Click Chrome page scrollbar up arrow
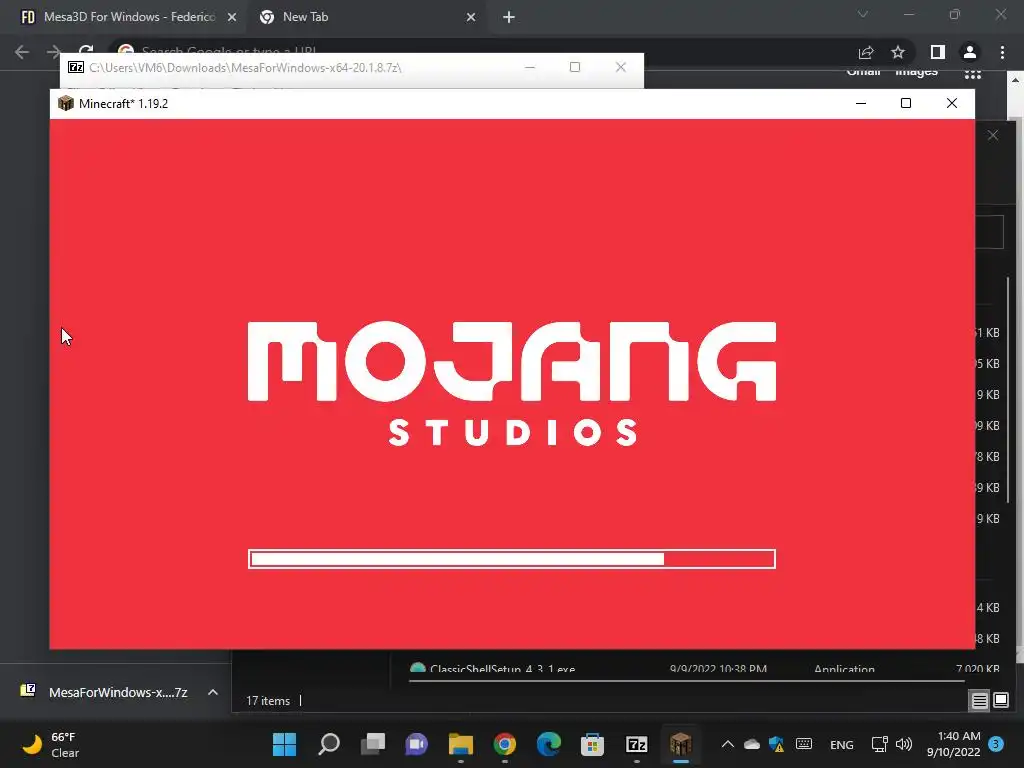The width and height of the screenshot is (1024, 768). [1016, 80]
